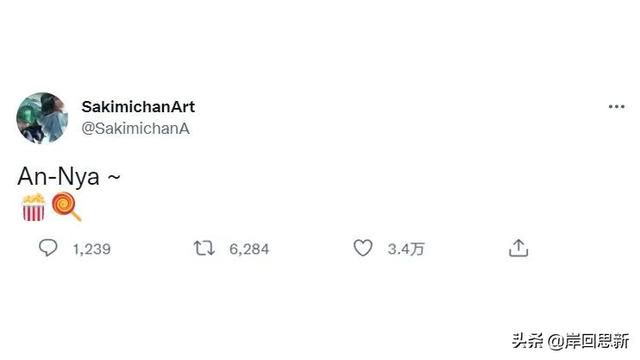This screenshot has width=640, height=360.
Task: Click the @ symbol in @SakimichanA
Action: pos(88,129)
